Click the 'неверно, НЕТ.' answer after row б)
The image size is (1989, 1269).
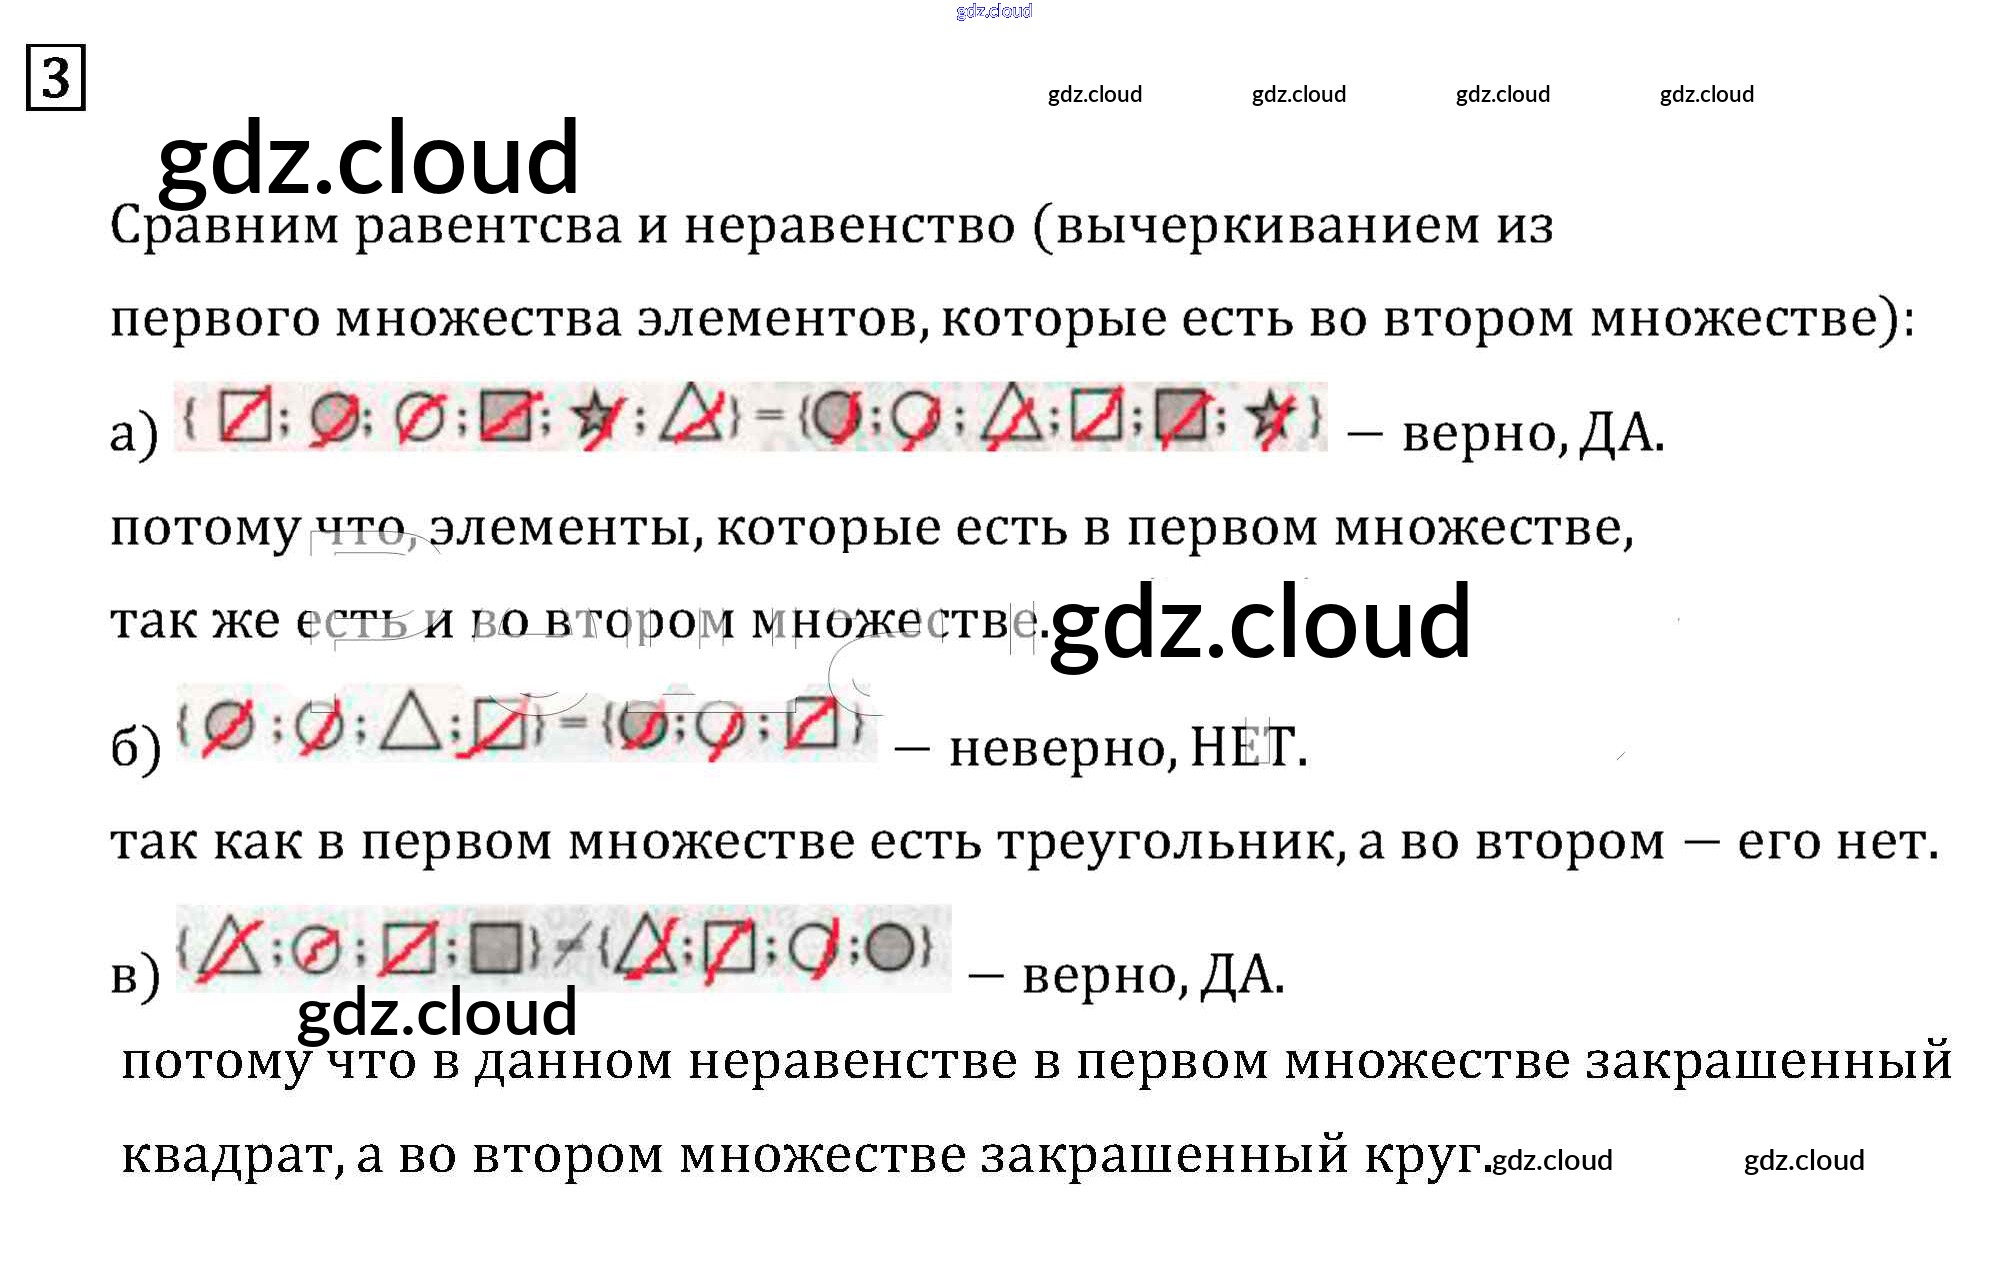[x=1127, y=748]
